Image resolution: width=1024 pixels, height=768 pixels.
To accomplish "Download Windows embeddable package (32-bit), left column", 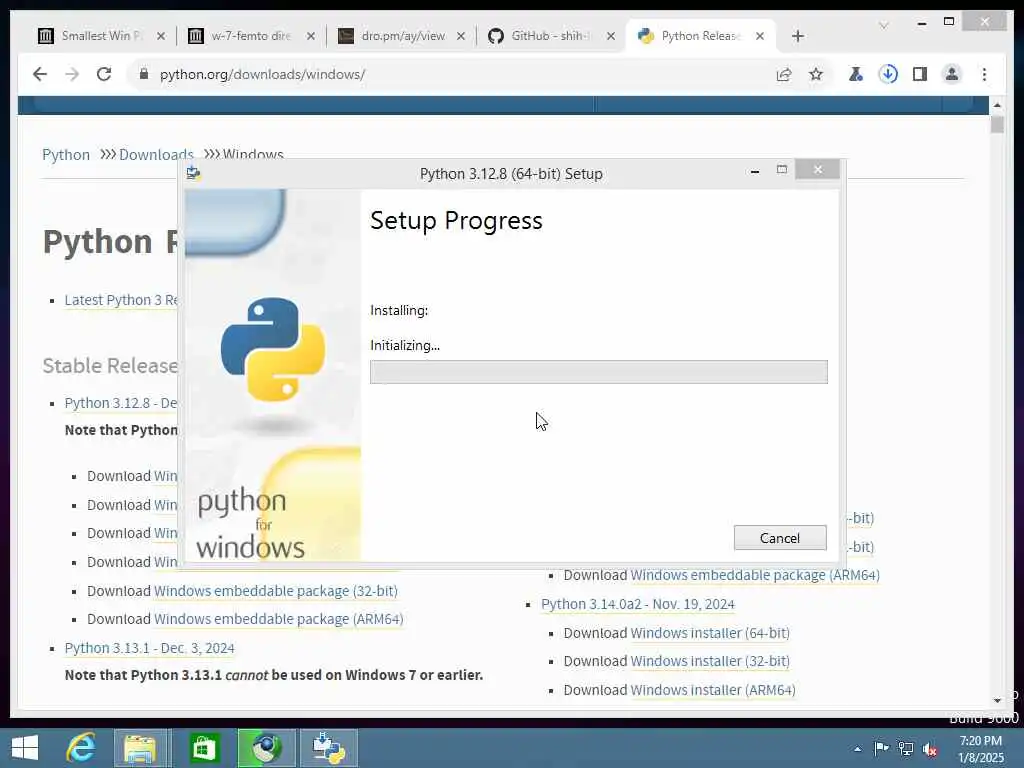I will (276, 591).
